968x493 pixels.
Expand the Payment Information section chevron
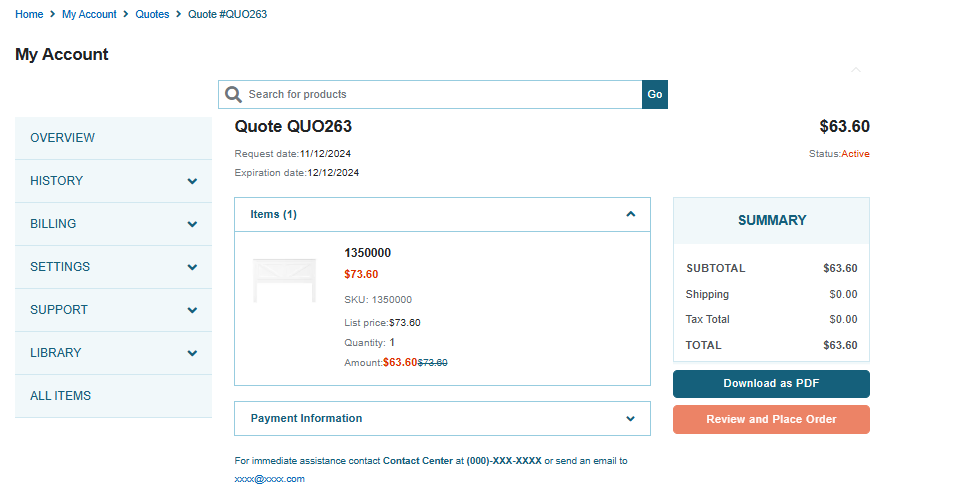click(630, 419)
